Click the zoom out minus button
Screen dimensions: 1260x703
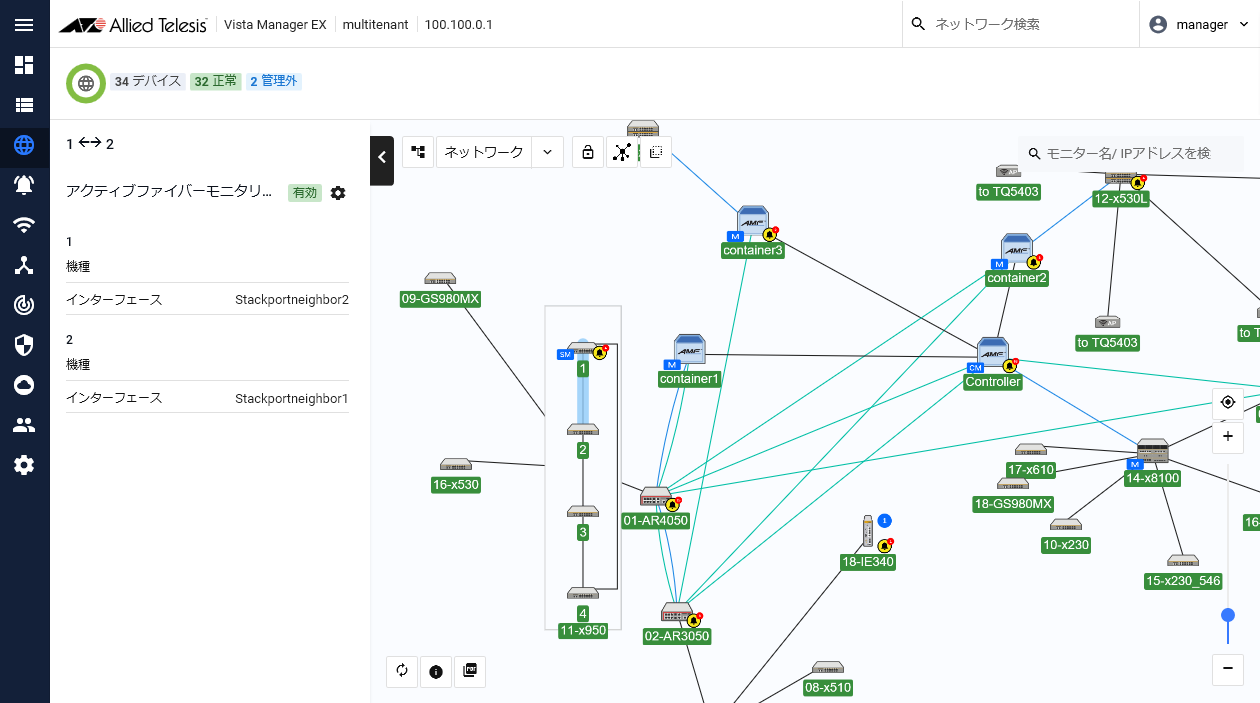click(x=1228, y=669)
